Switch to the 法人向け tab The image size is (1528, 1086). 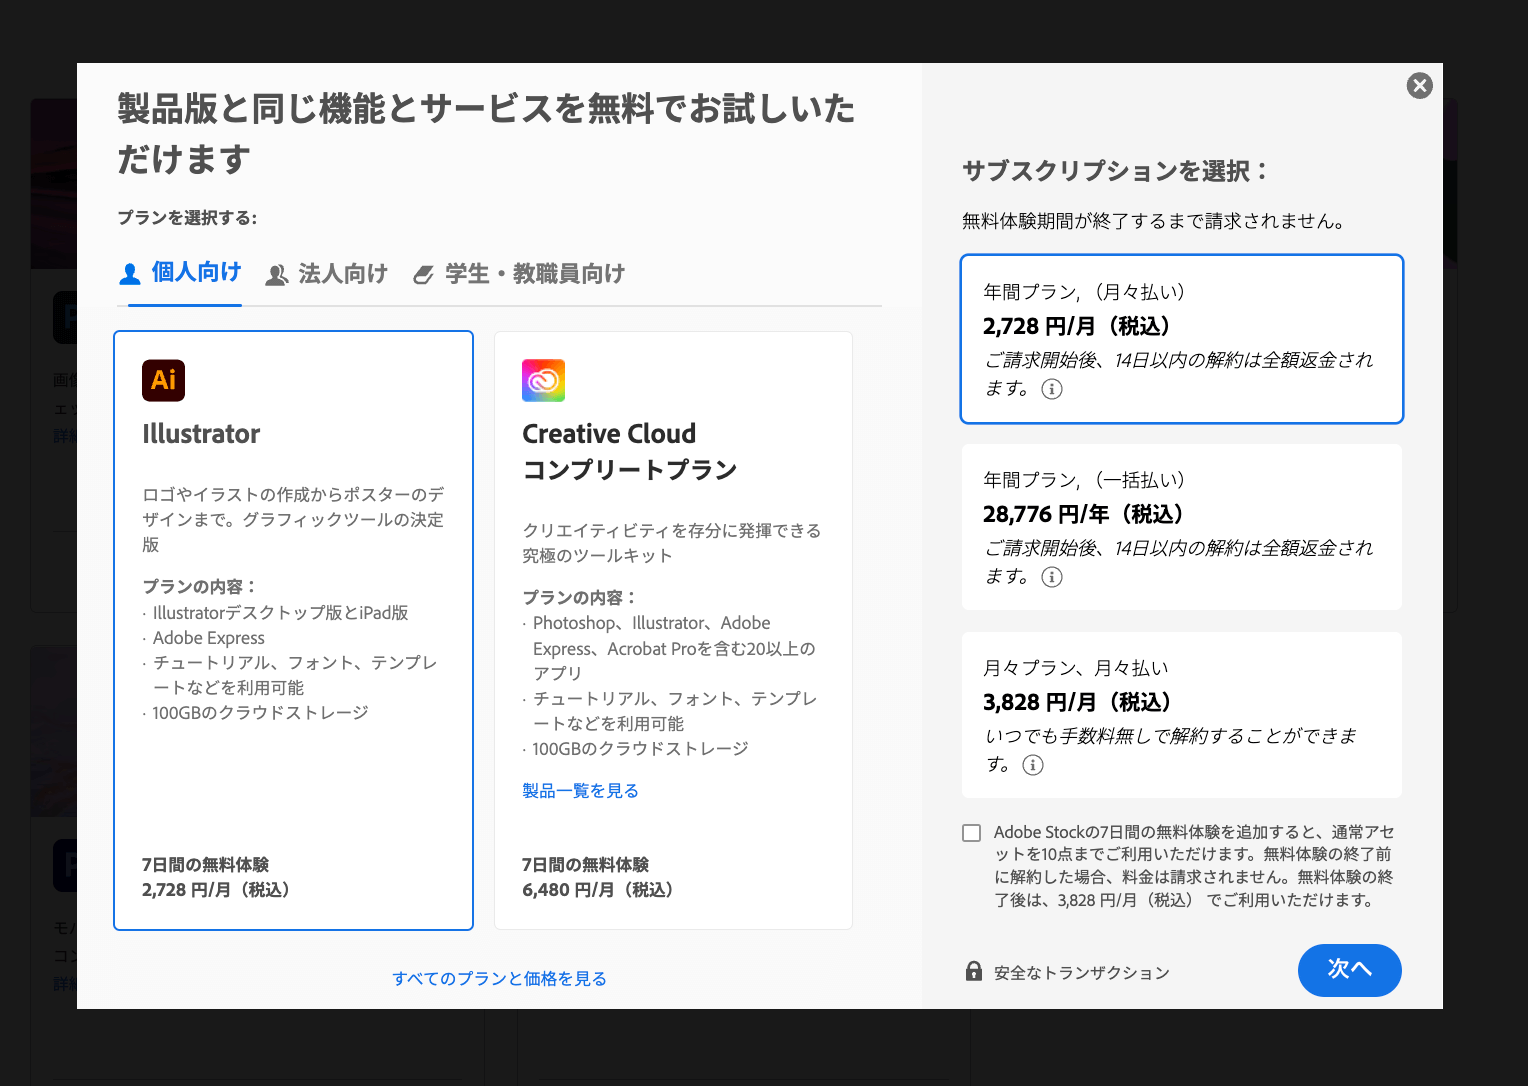click(327, 274)
